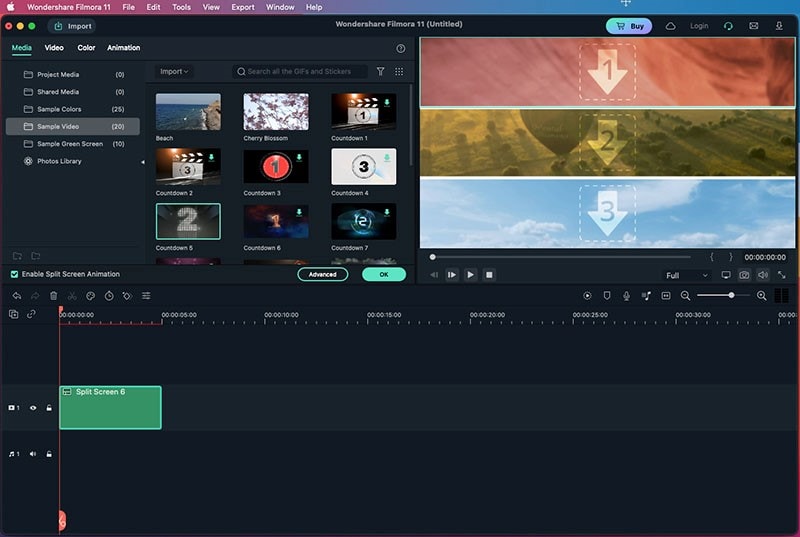Click the scissors split icon
Screen dimensions: 800x537
[72, 296]
